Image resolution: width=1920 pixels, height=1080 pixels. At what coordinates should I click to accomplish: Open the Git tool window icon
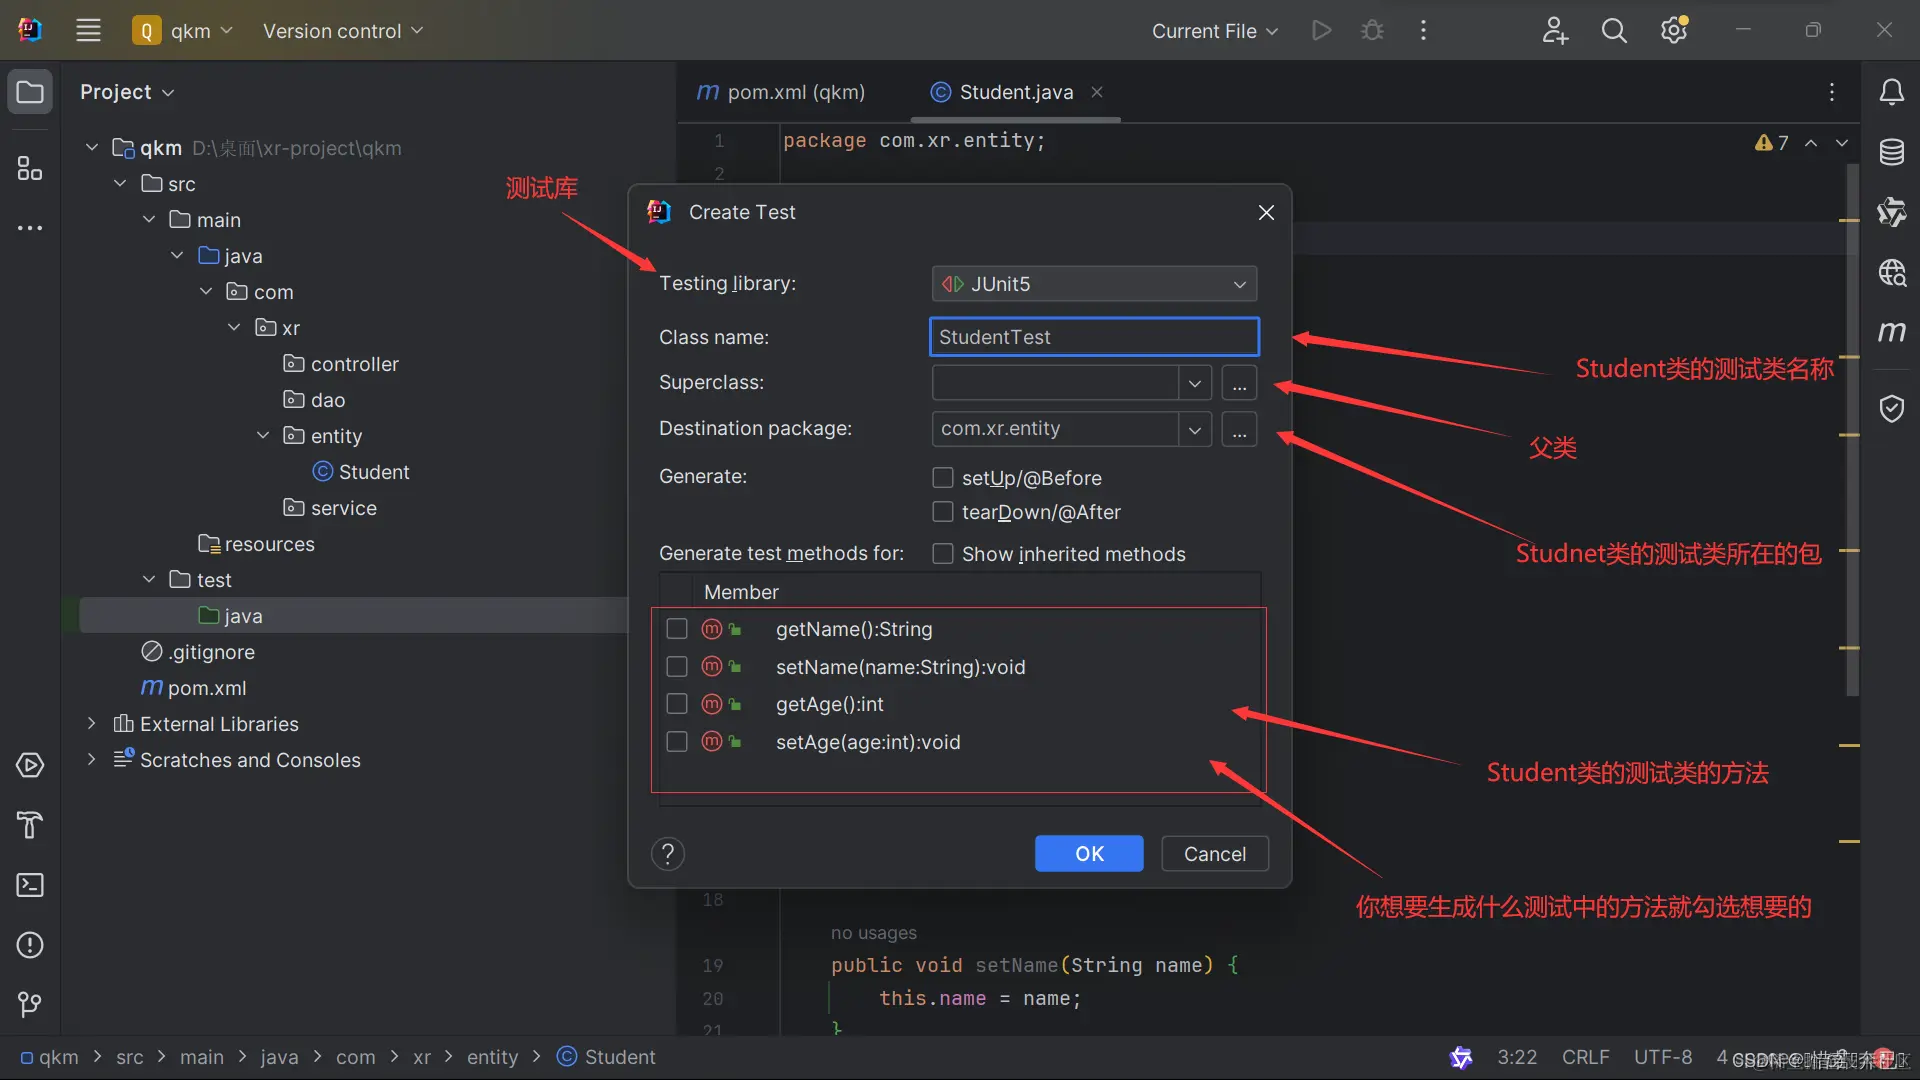[x=30, y=1004]
